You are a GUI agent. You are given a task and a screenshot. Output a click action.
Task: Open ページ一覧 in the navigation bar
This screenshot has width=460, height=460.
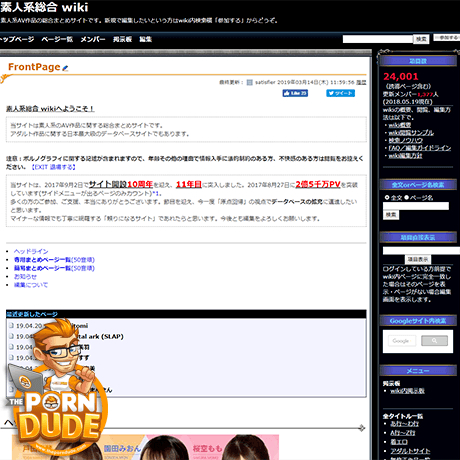pos(57,39)
